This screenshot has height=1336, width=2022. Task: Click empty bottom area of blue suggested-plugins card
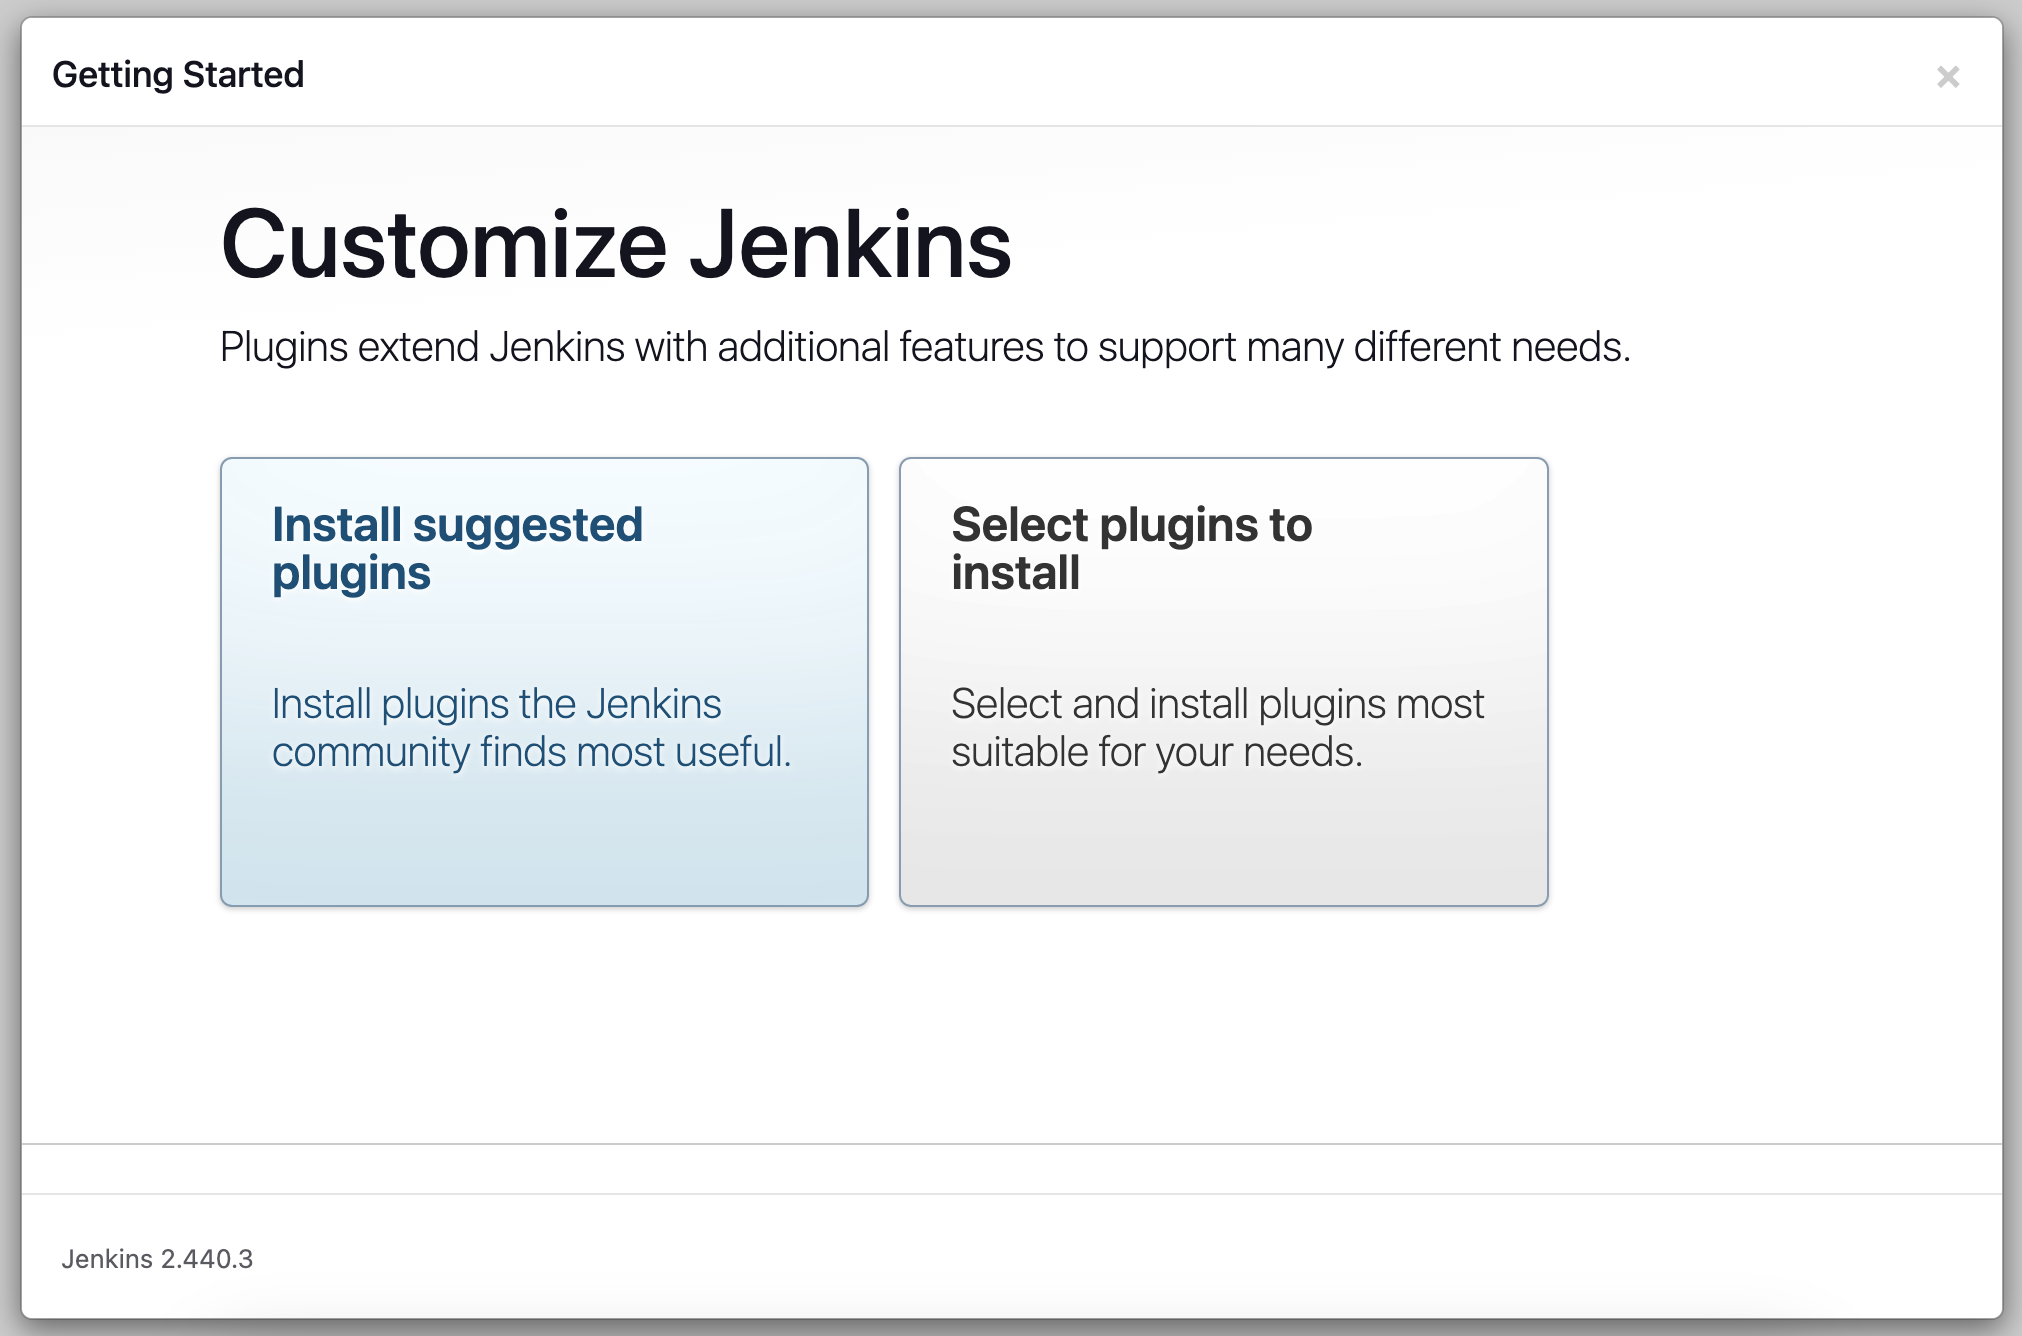[x=544, y=850]
